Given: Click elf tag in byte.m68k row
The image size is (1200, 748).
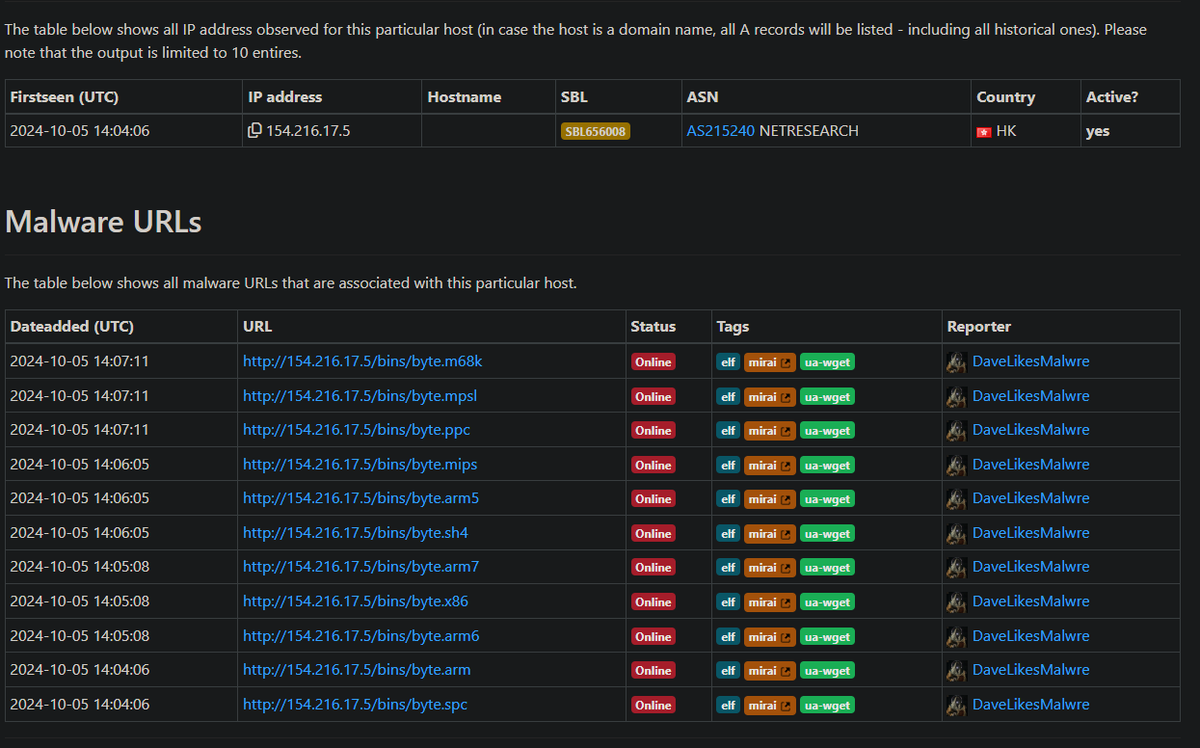Looking at the screenshot, I should click(x=728, y=362).
